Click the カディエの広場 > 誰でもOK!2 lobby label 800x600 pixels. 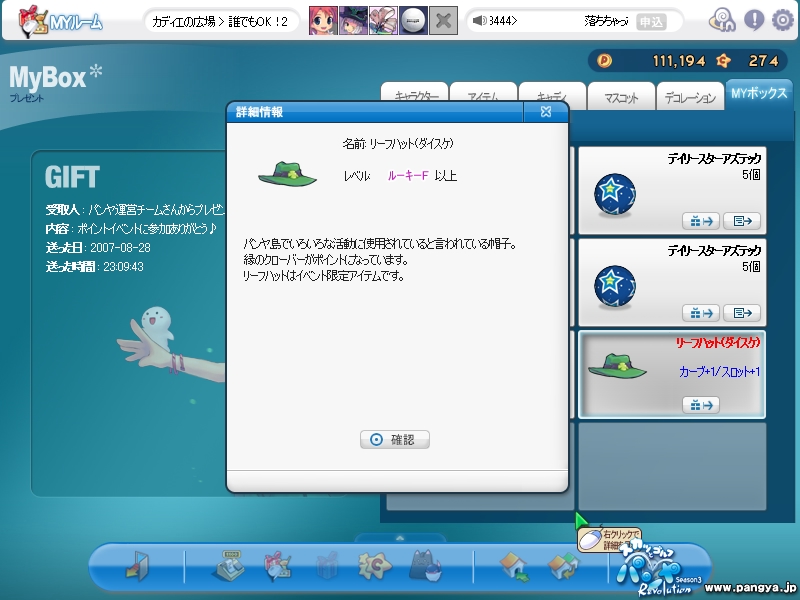tap(220, 21)
